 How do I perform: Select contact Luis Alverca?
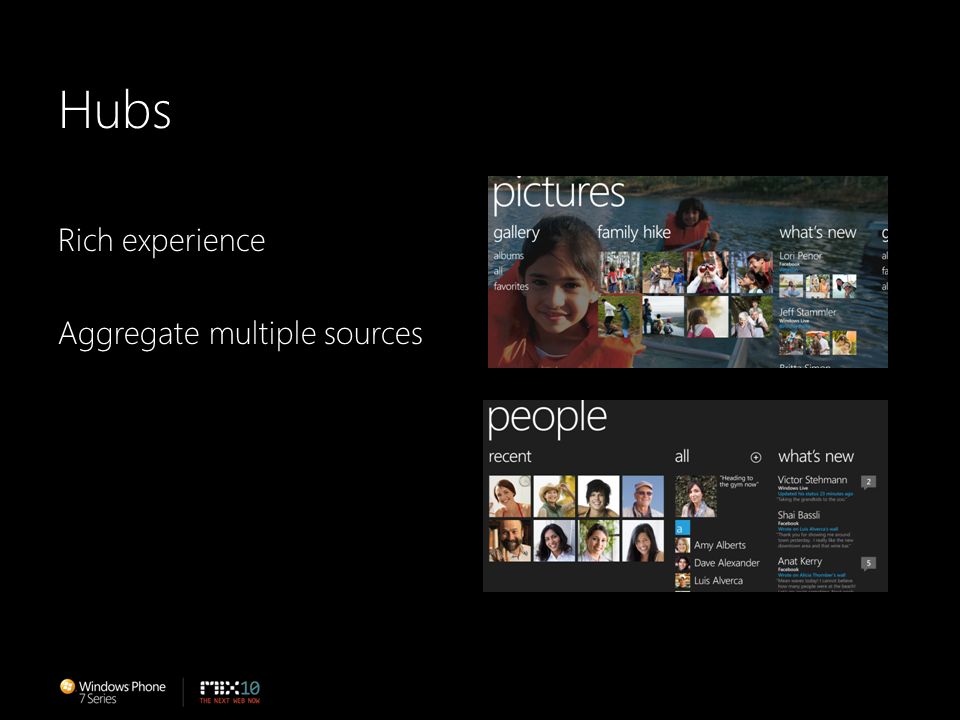click(718, 580)
